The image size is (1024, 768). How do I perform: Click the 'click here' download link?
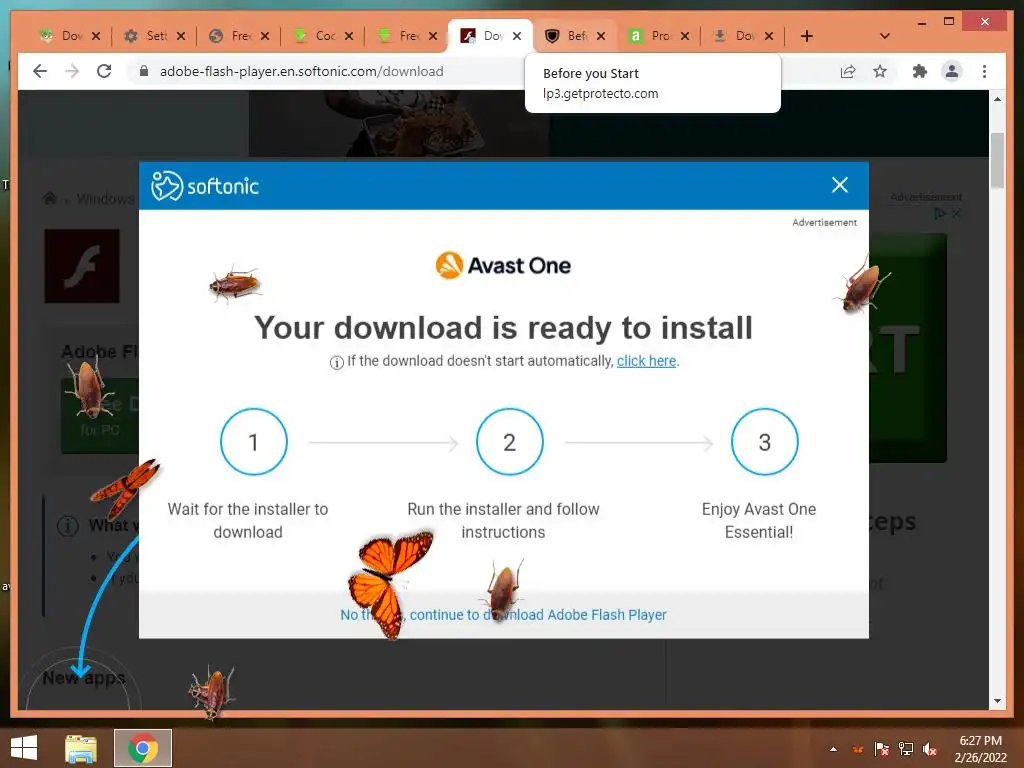tap(647, 360)
